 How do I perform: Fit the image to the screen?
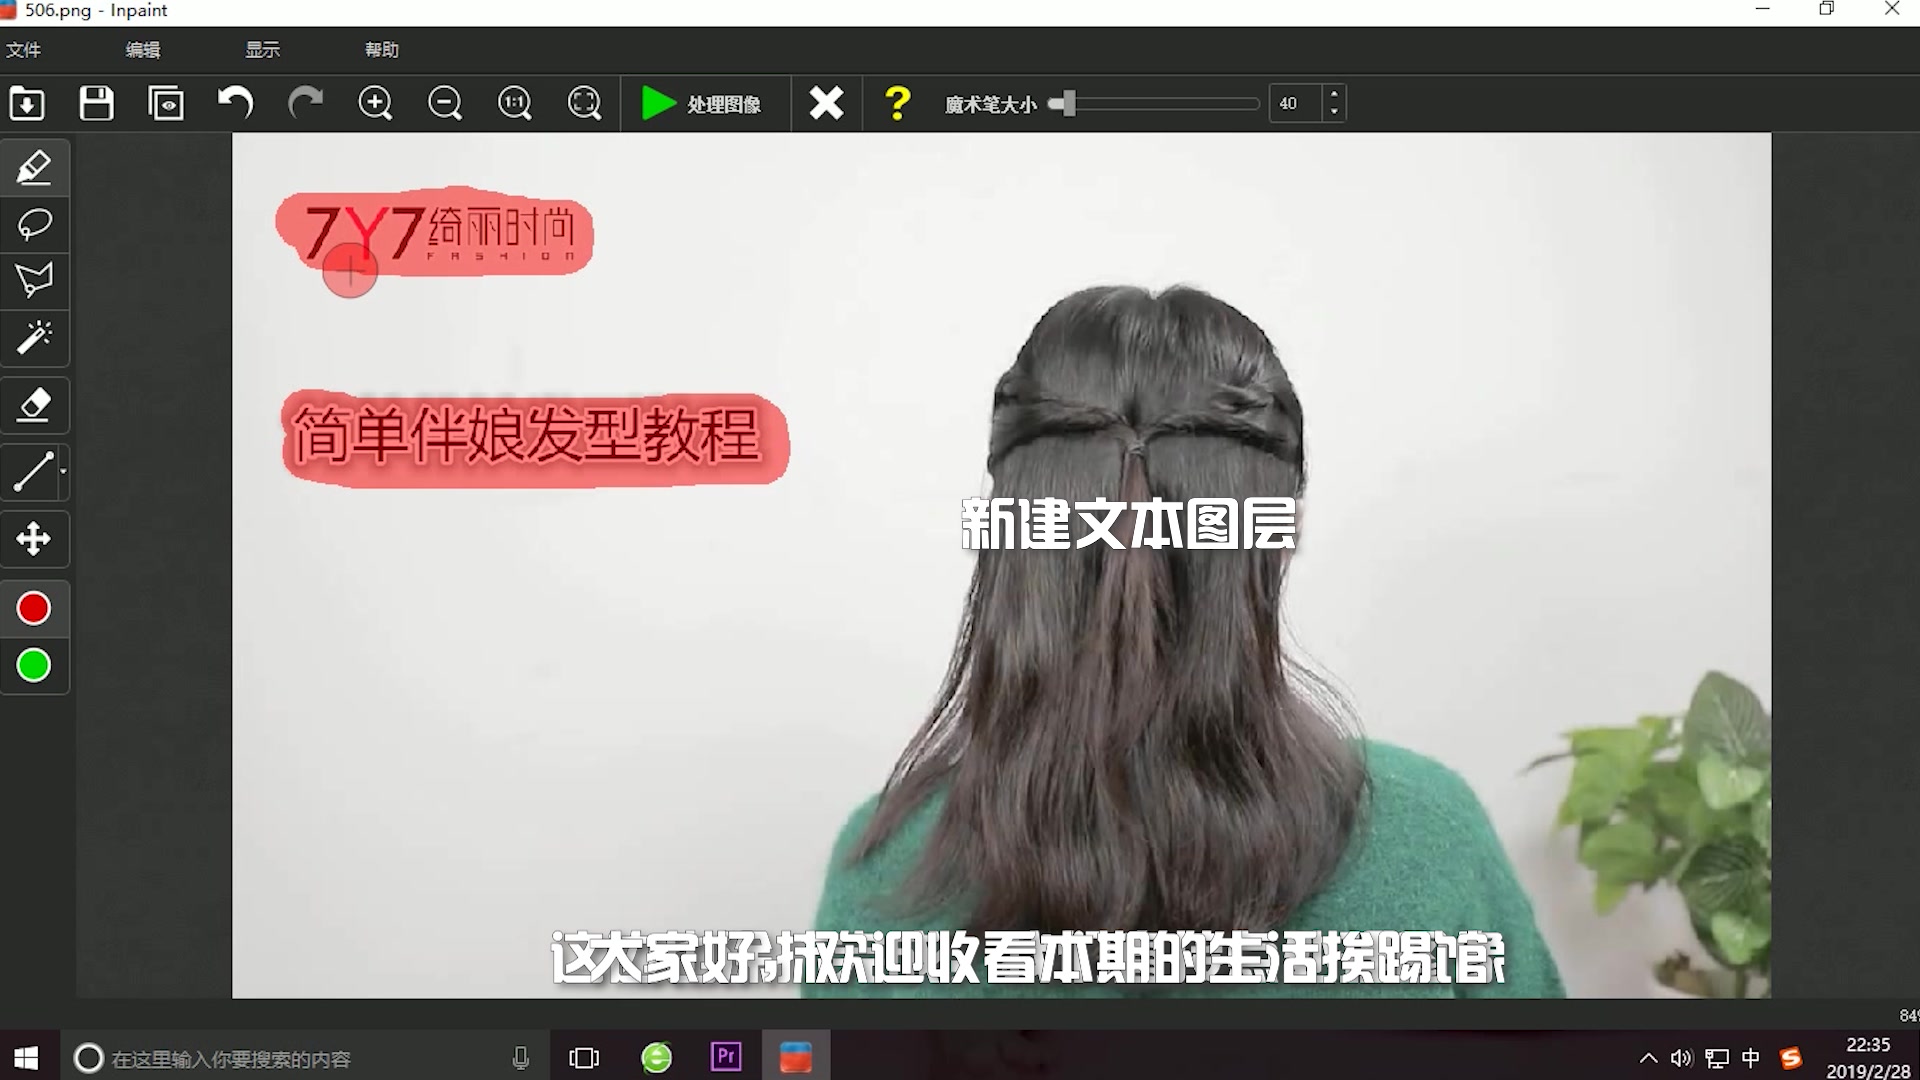pyautogui.click(x=585, y=103)
